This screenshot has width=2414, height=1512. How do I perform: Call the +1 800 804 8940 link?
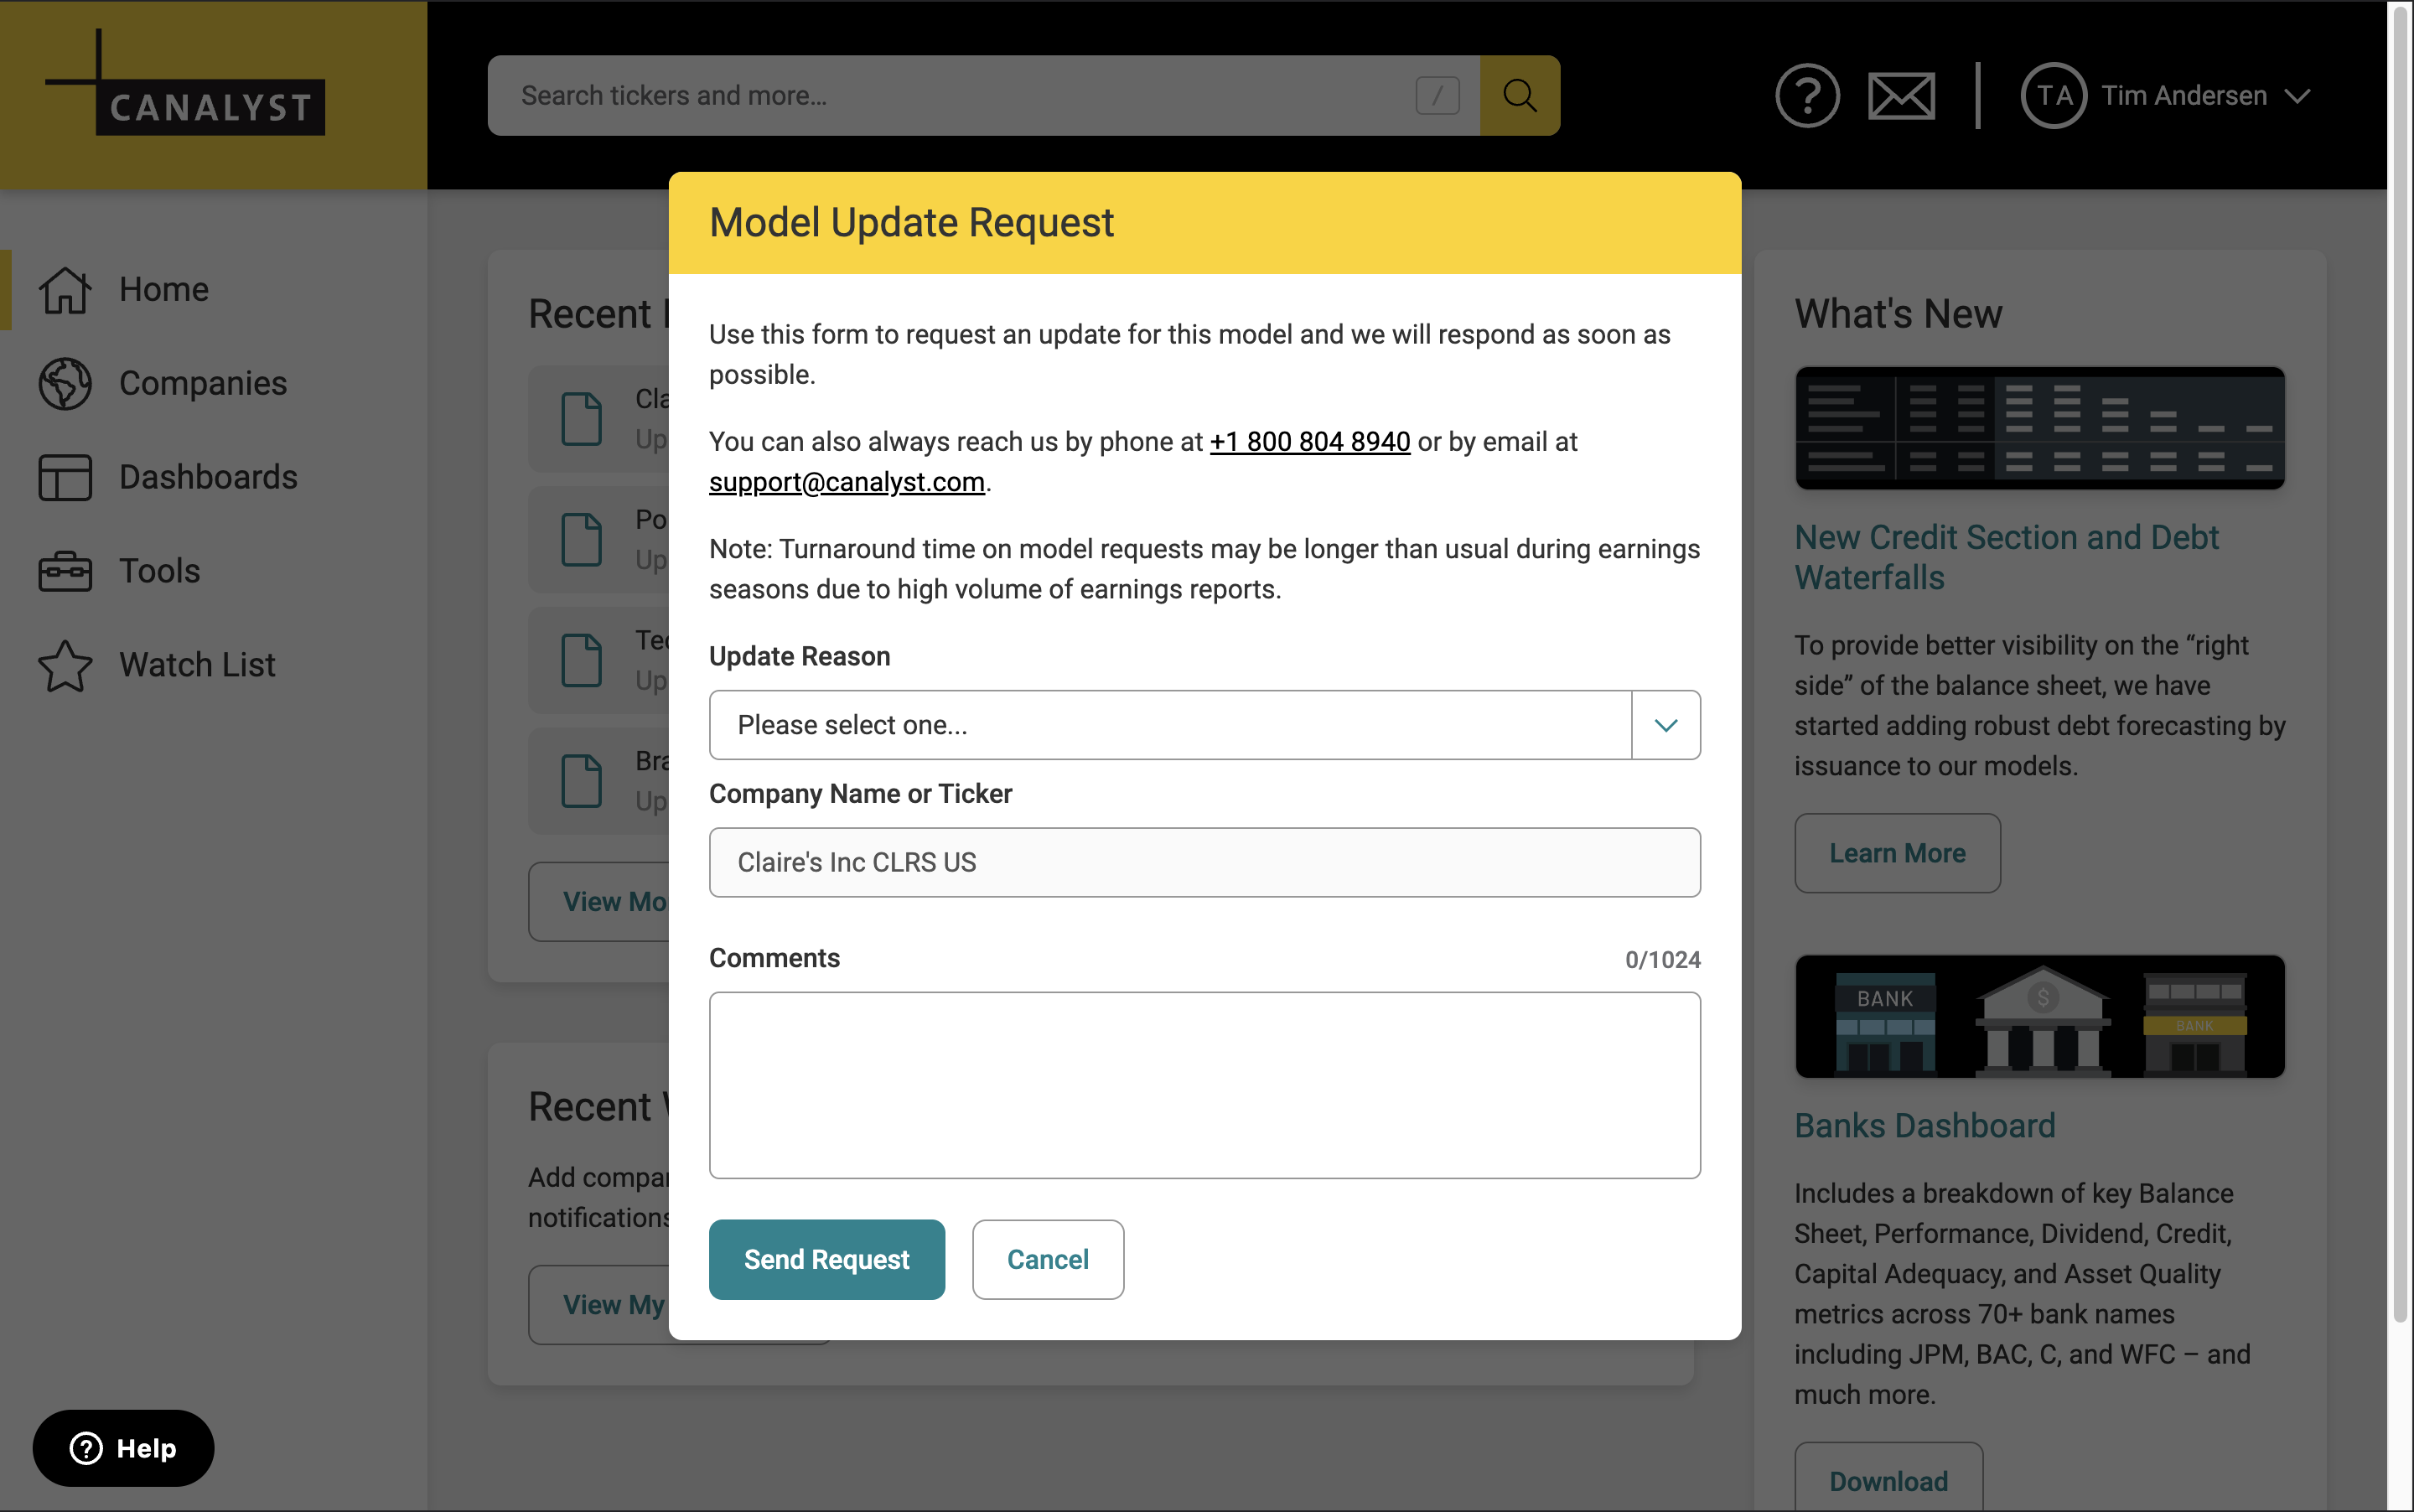click(x=1309, y=442)
